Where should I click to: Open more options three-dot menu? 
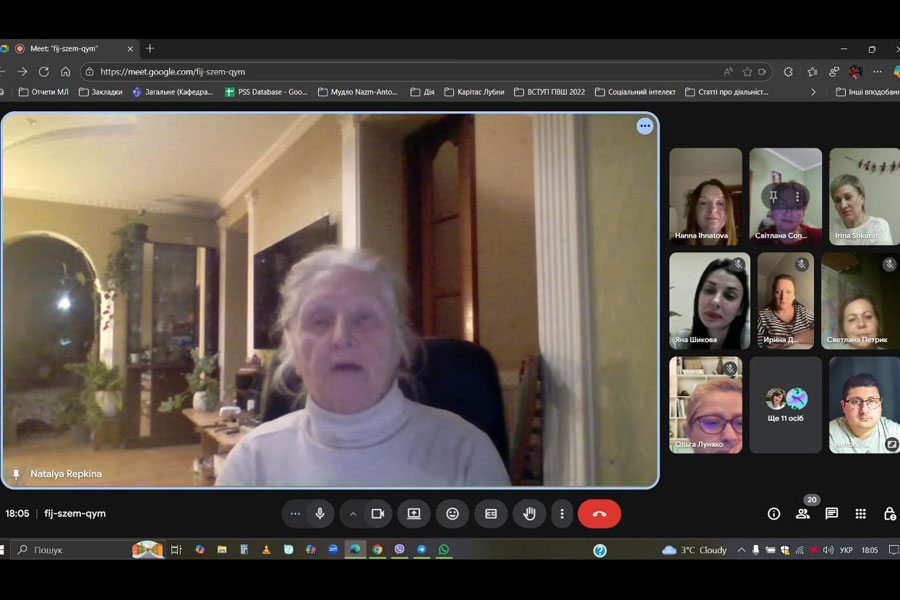[x=562, y=514]
